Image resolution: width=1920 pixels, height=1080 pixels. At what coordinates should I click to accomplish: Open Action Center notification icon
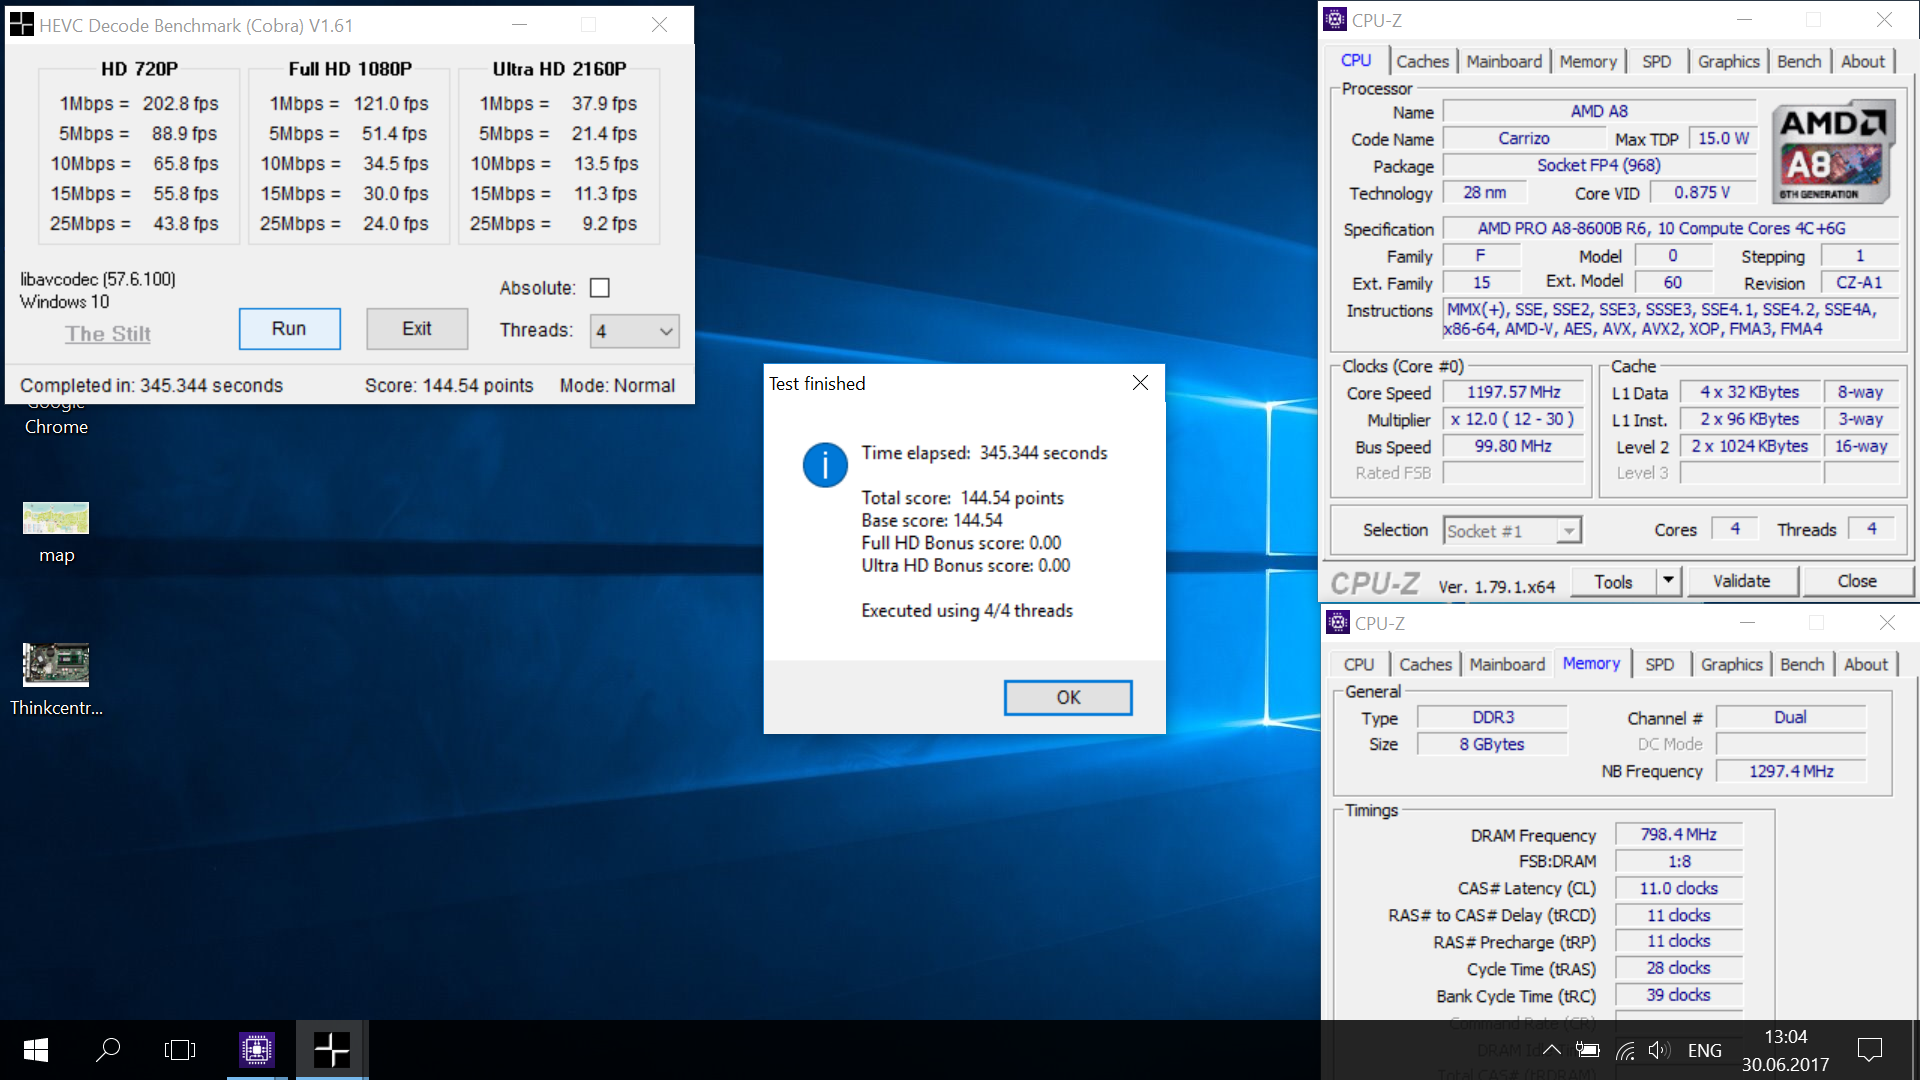(1869, 1050)
